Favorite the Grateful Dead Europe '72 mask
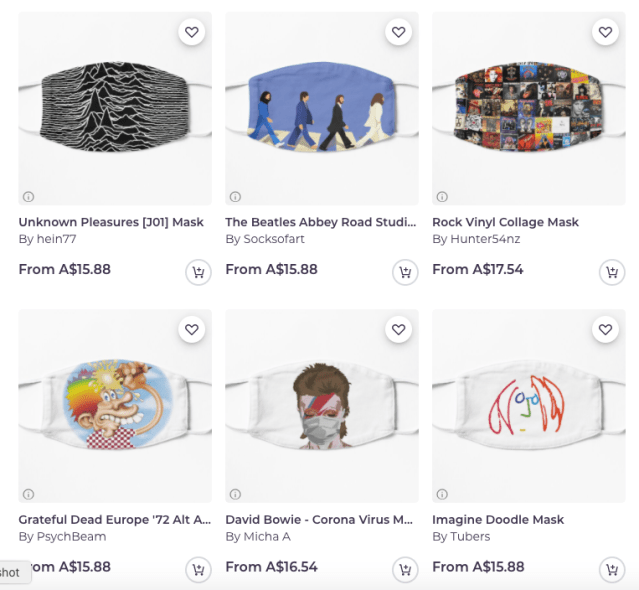 [x=192, y=330]
